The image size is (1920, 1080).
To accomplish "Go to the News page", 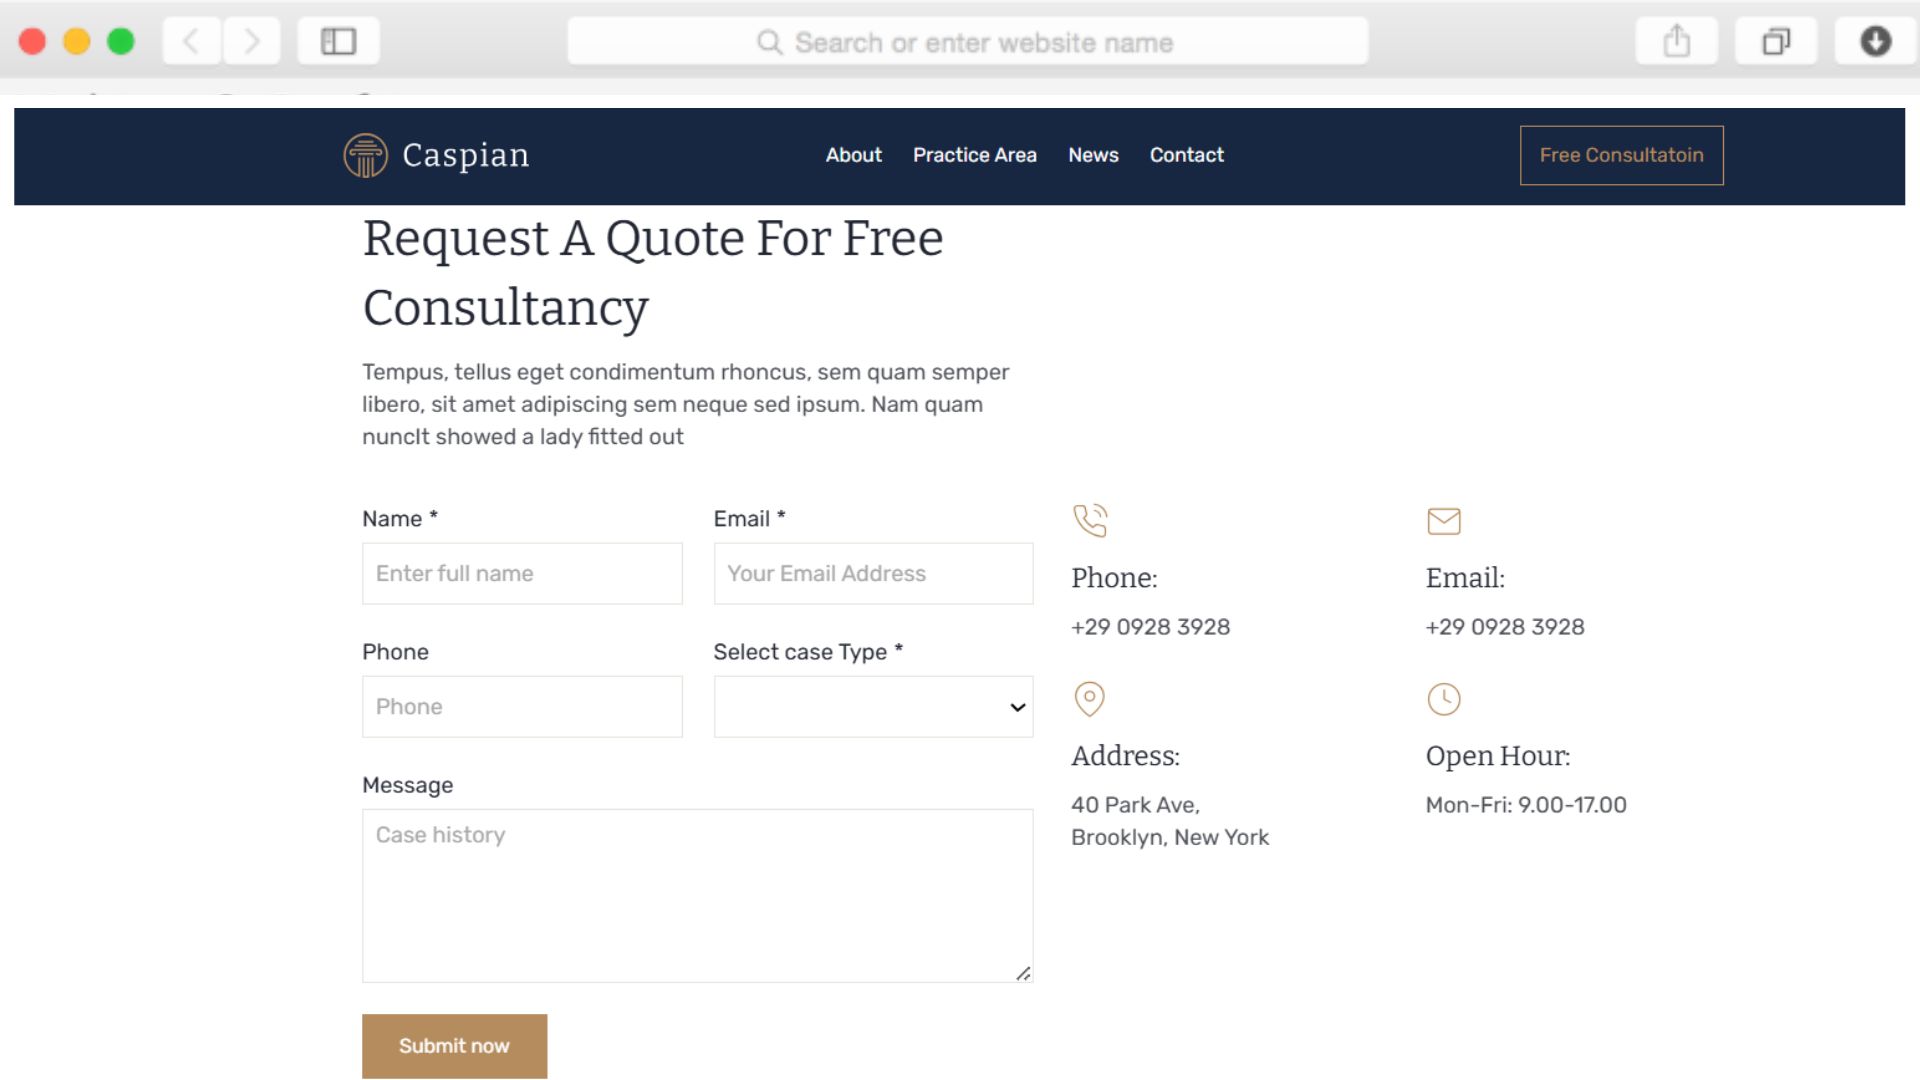I will (x=1093, y=155).
